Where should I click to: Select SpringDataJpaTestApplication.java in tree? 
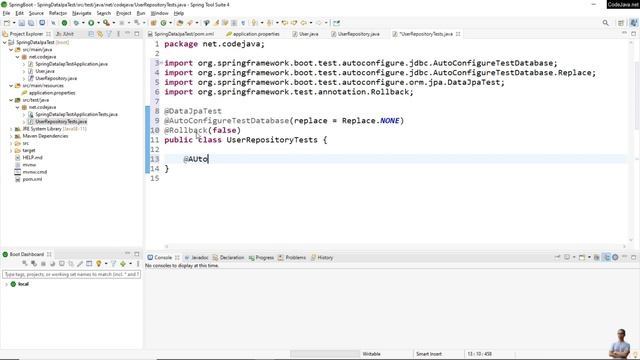click(x=71, y=64)
